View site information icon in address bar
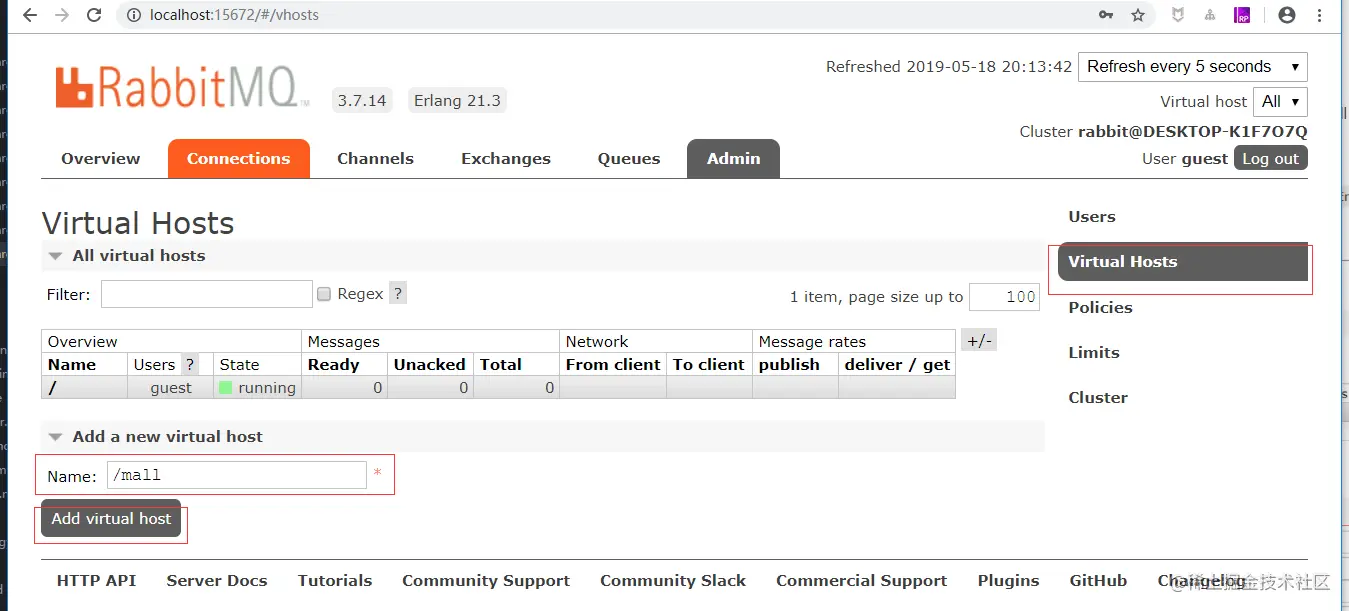 pyautogui.click(x=134, y=15)
